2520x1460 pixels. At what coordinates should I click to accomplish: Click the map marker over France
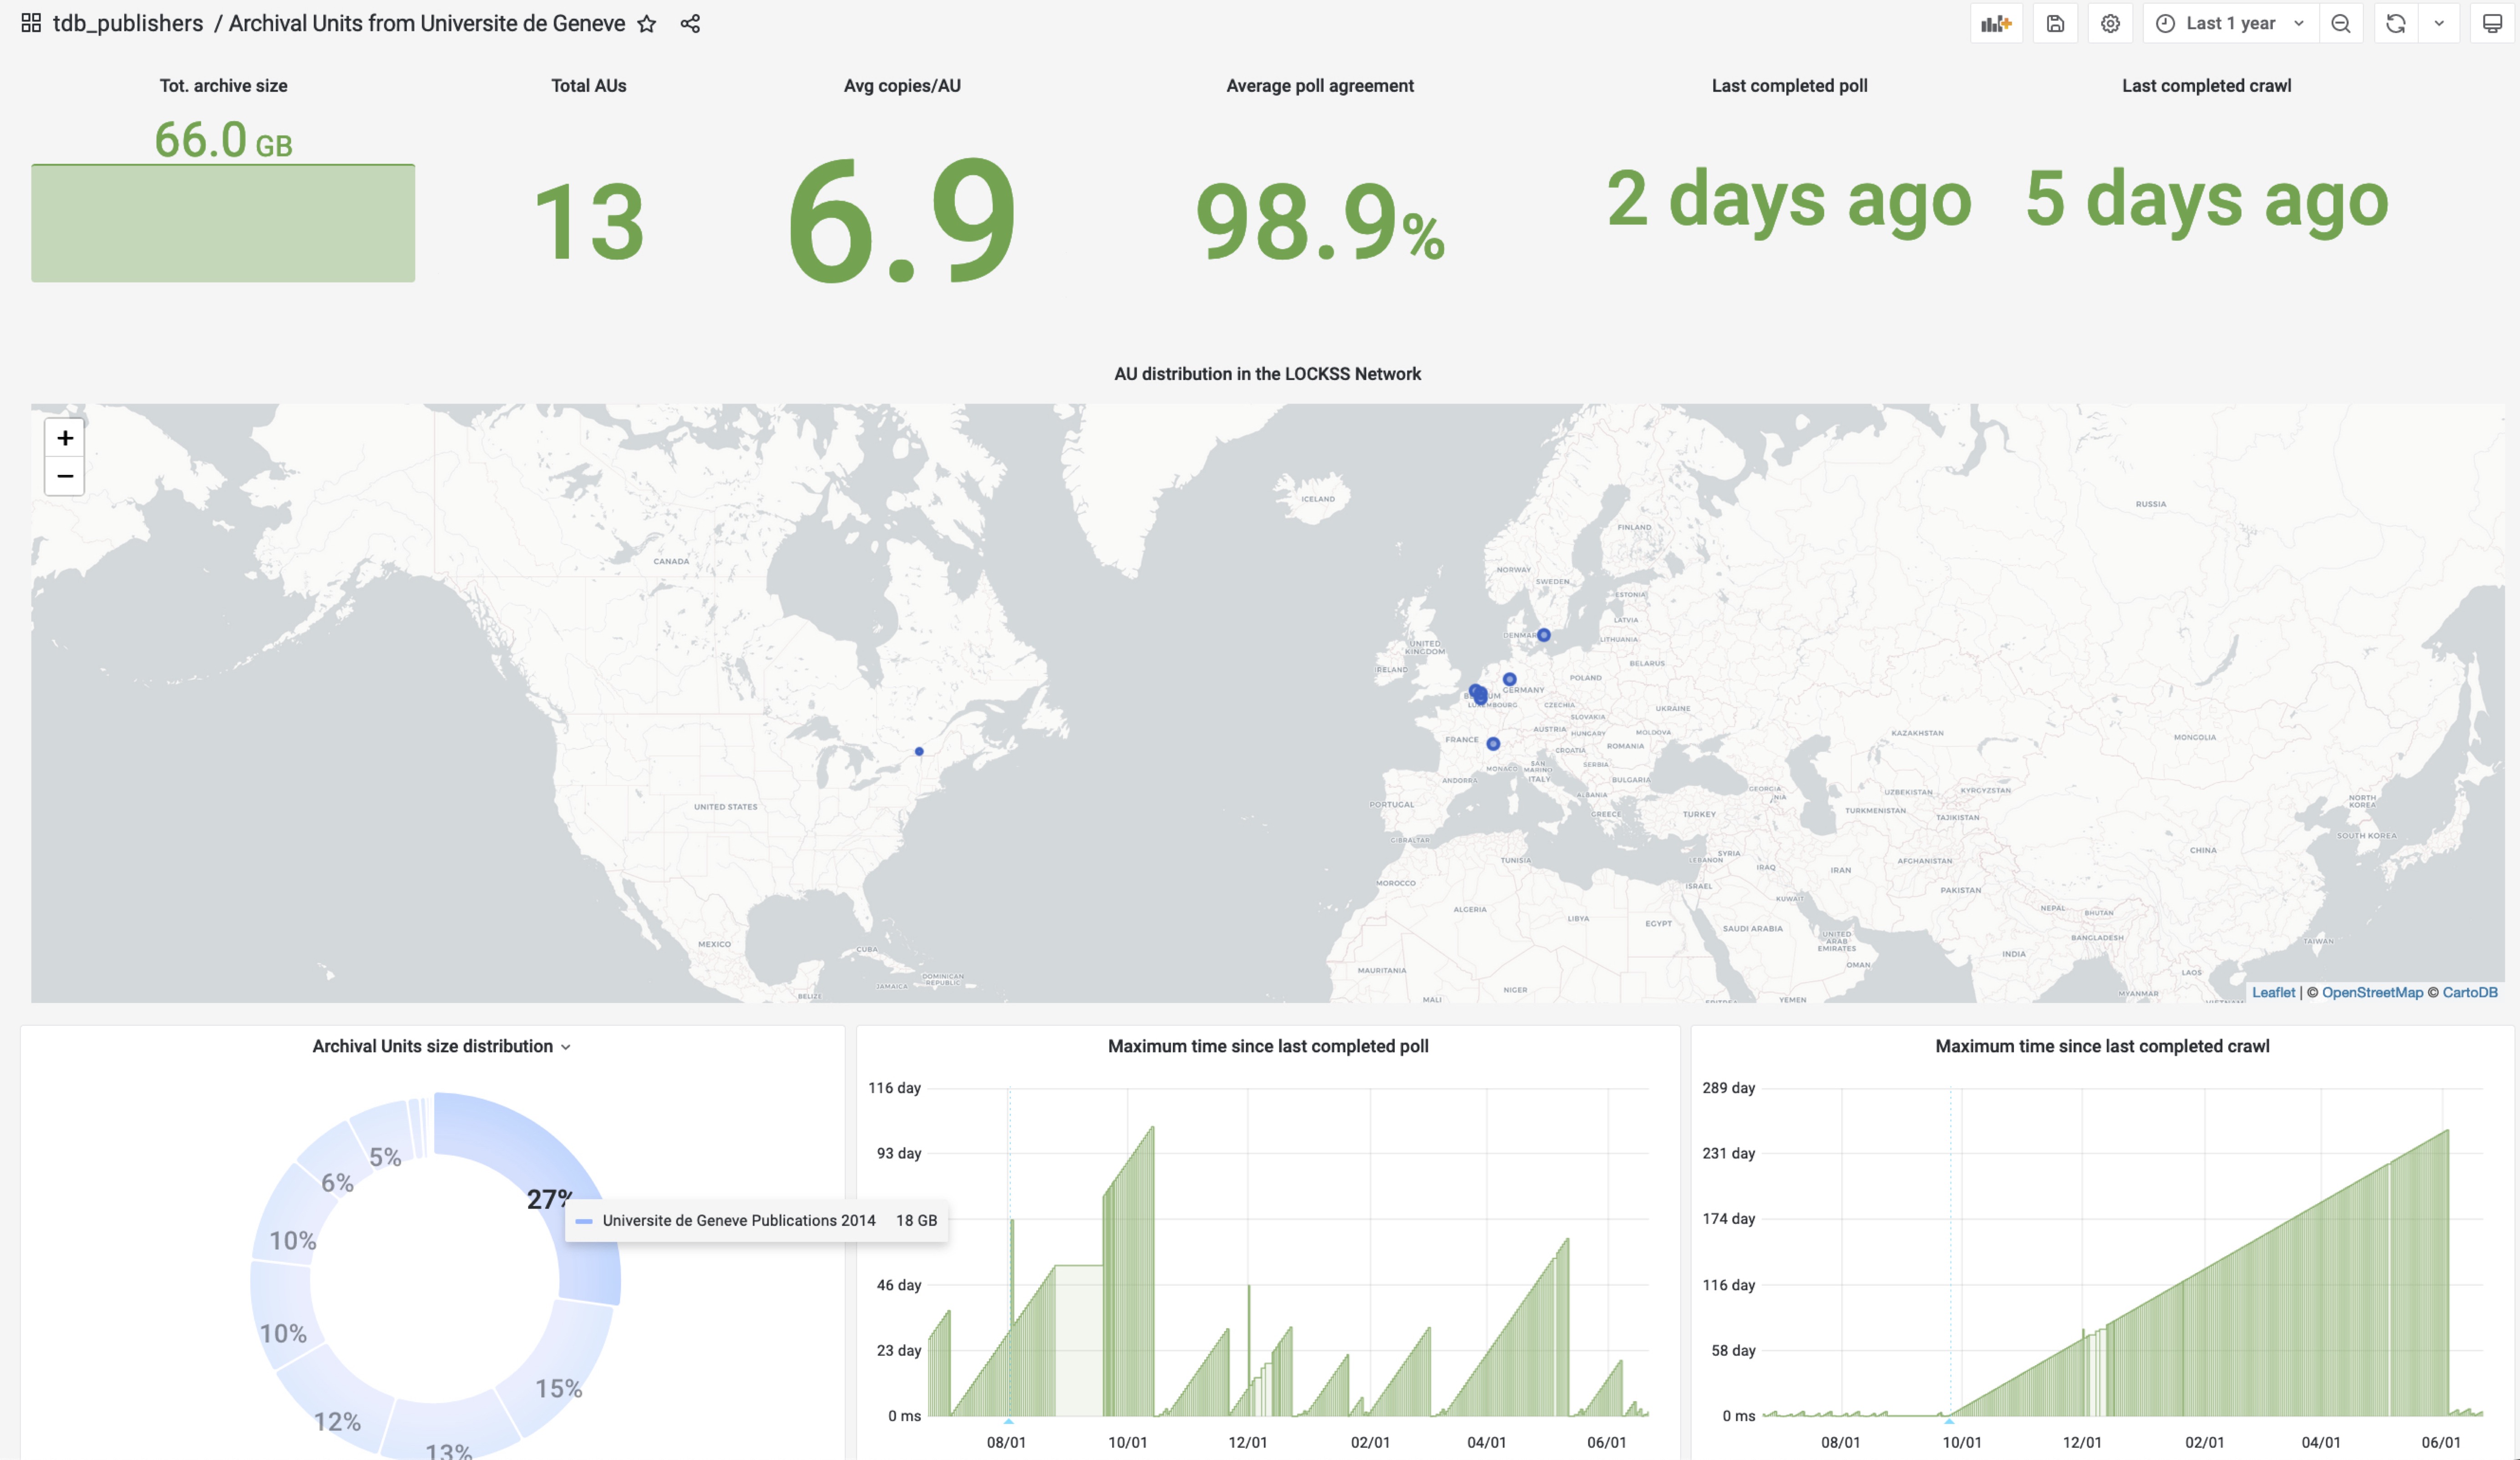pos(1493,744)
